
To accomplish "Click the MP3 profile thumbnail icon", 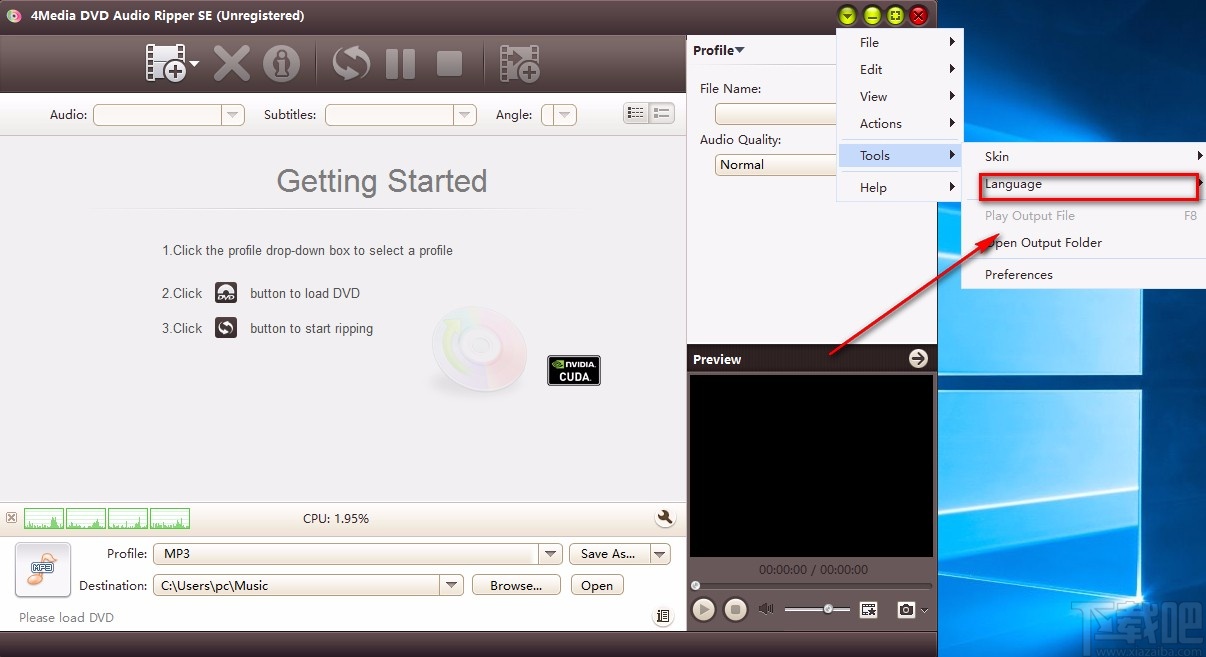I will click(43, 570).
